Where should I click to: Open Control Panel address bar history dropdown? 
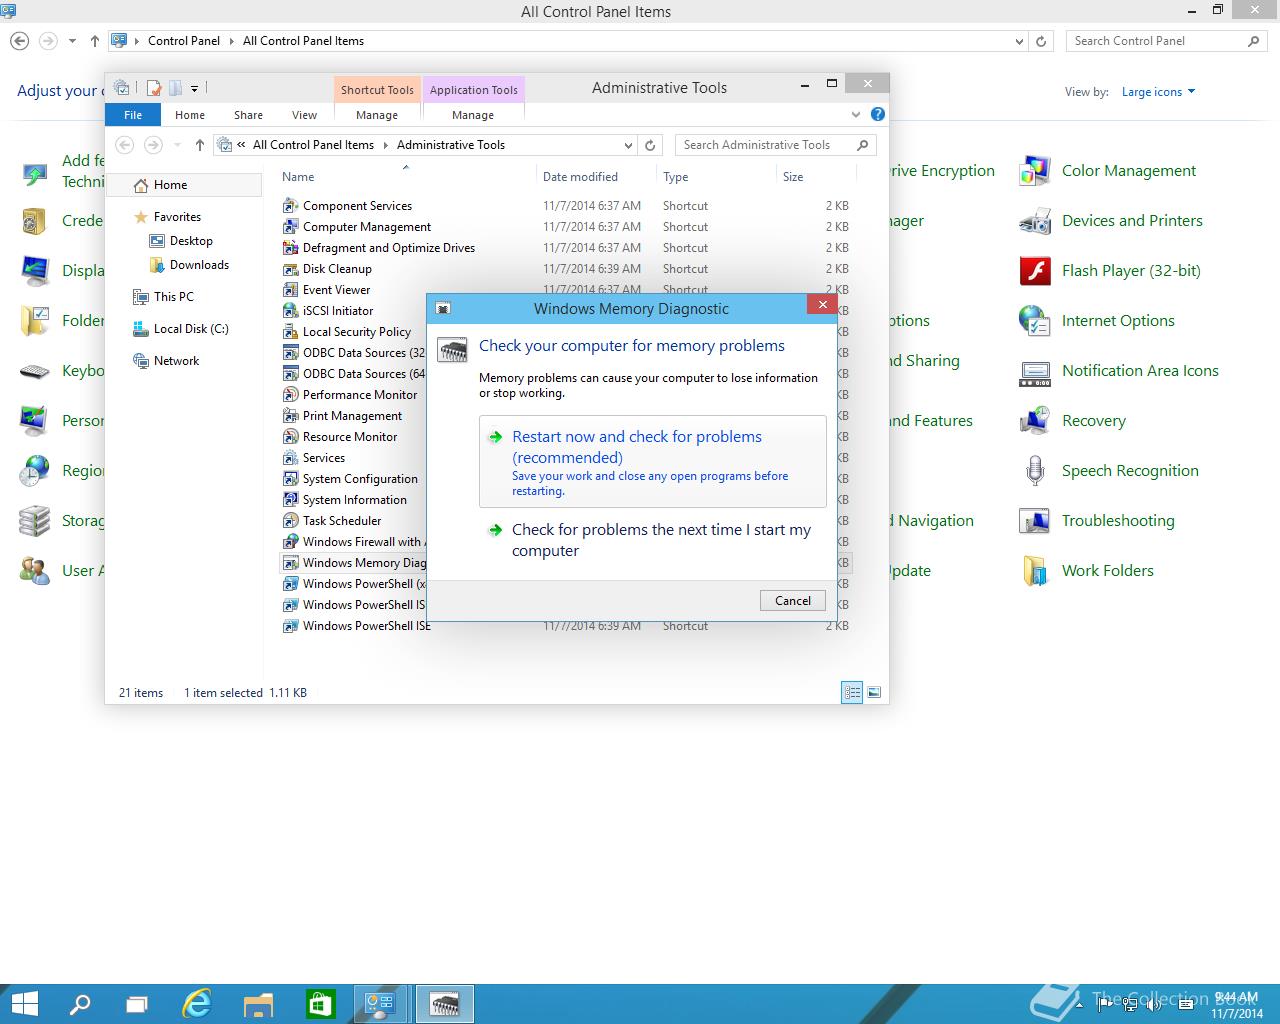tap(1019, 41)
